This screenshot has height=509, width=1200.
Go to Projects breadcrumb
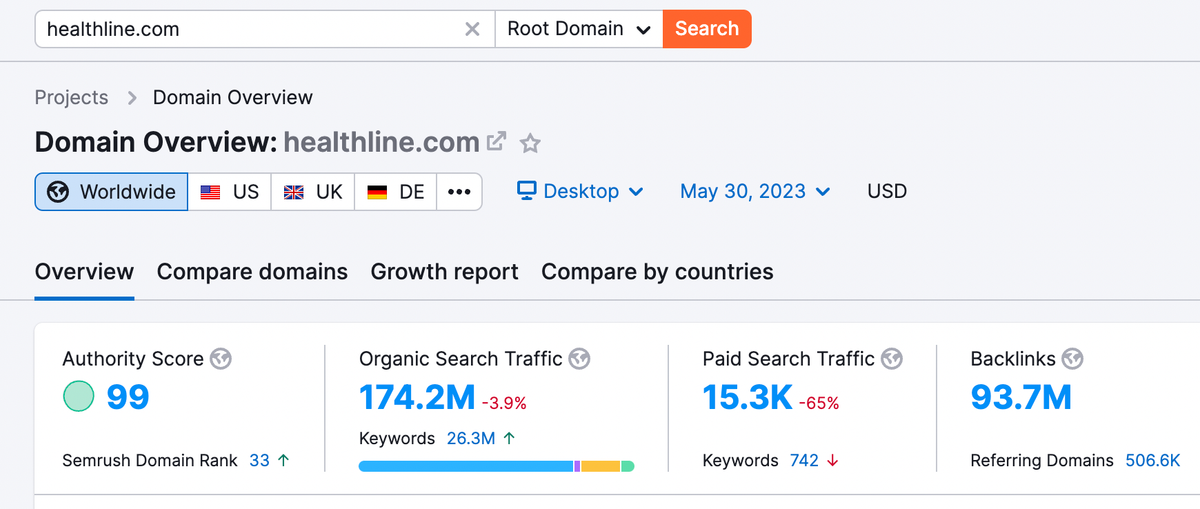71,98
